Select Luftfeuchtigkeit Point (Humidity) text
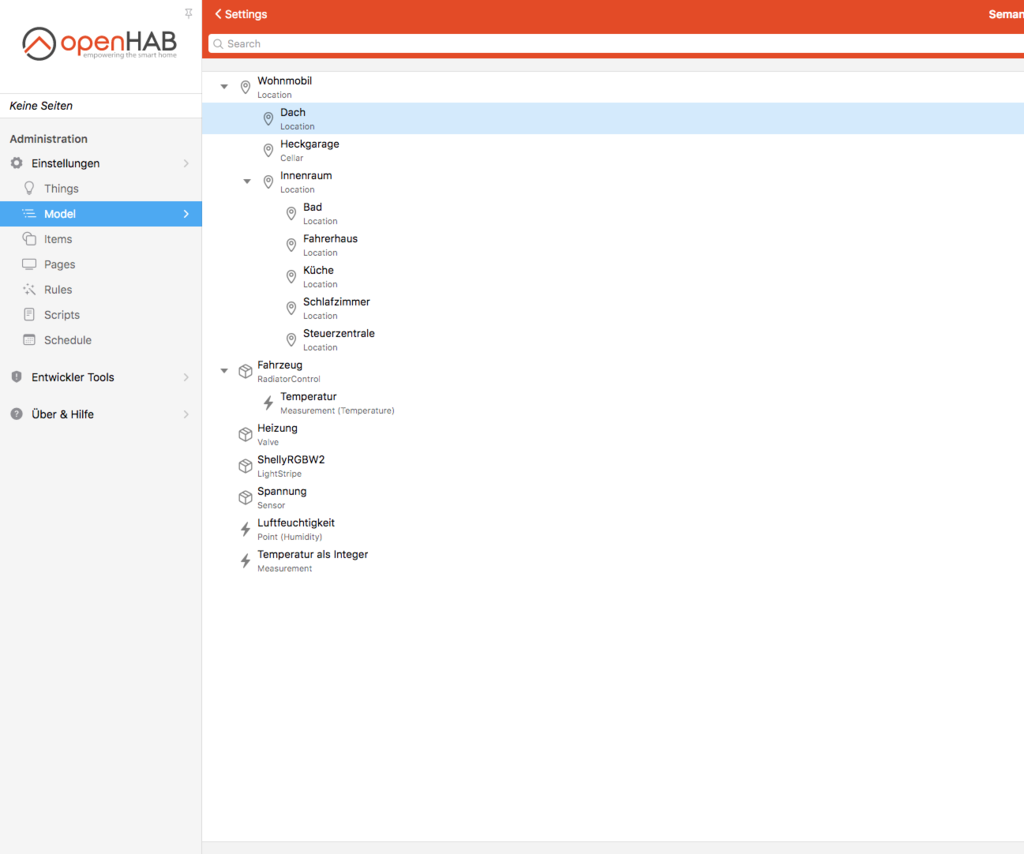Screen dimensions: 1024x854 [x=296, y=529]
